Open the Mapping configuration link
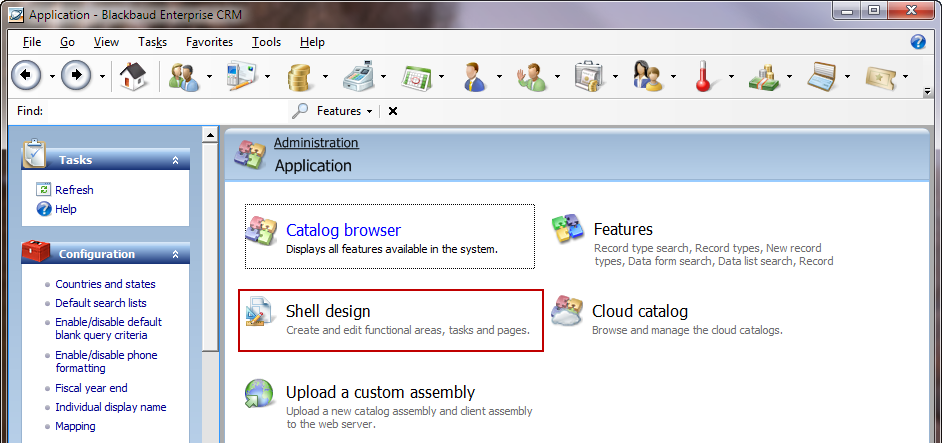Viewport: 942px width, 443px height. click(75, 426)
